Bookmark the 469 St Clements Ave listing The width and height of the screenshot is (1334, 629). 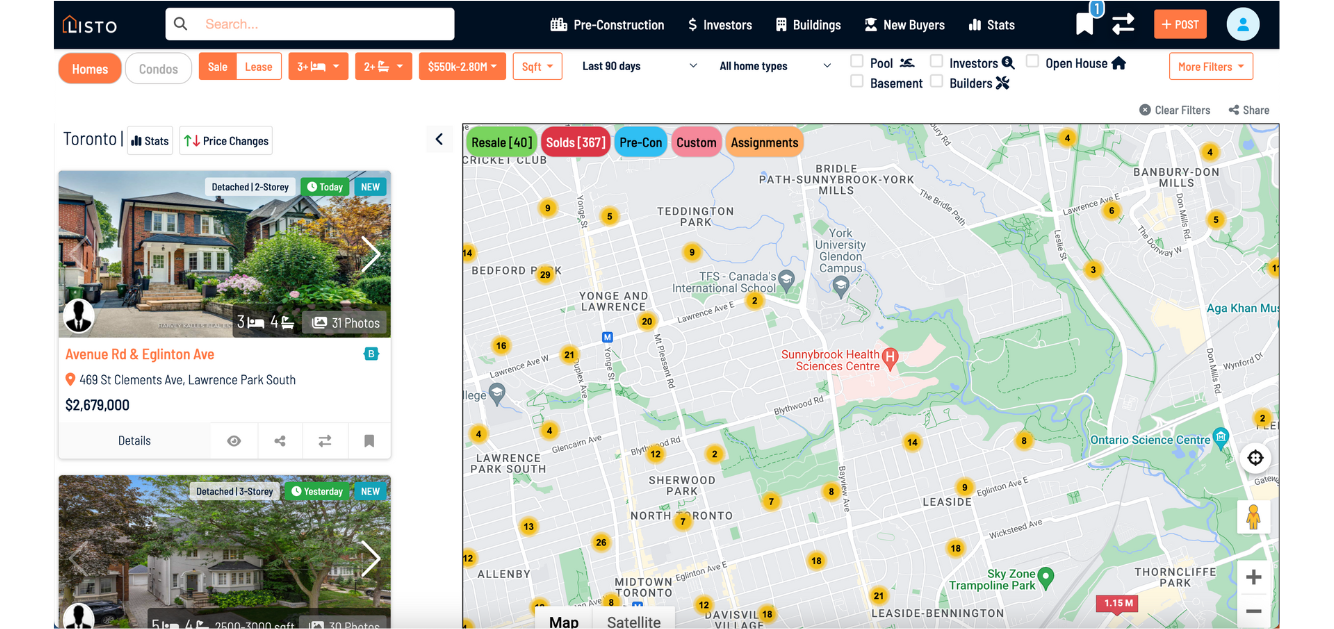(x=369, y=441)
